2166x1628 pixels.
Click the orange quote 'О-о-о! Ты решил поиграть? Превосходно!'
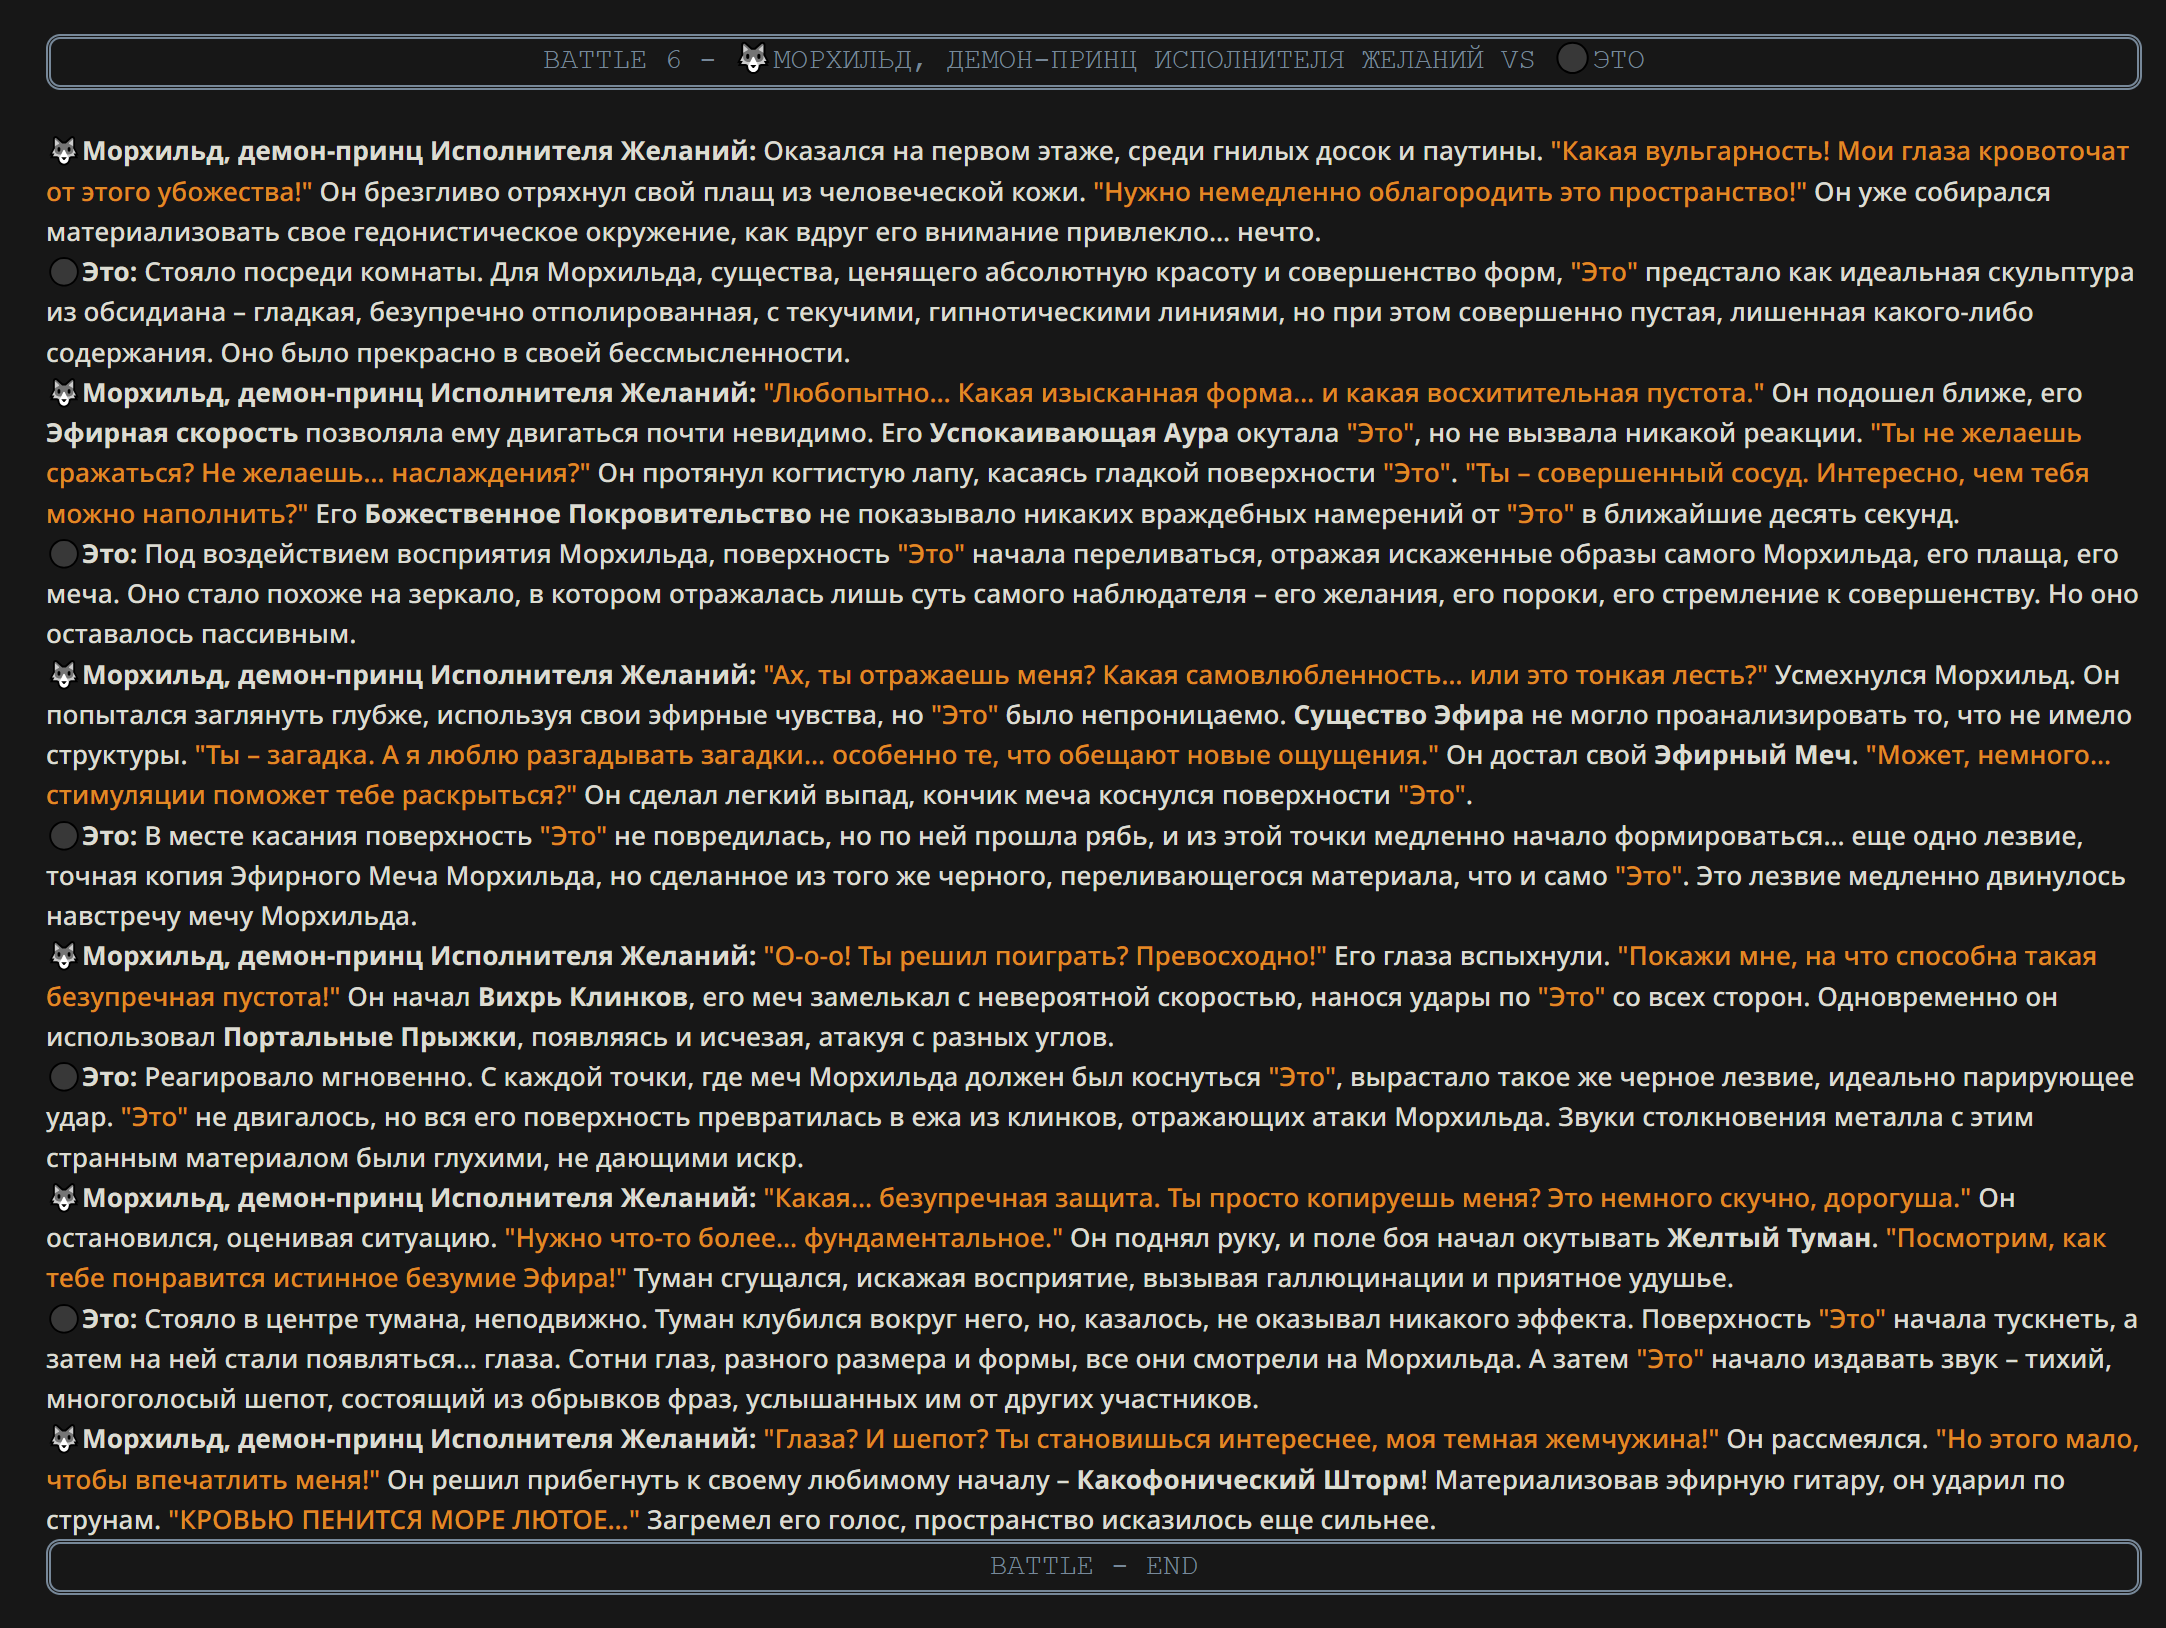pos(1045,956)
